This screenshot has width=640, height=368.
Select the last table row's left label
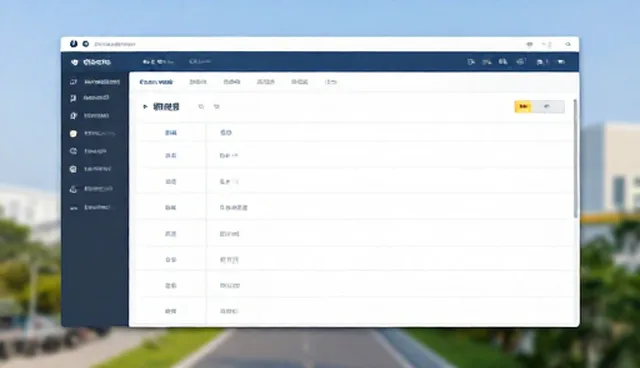click(x=171, y=311)
